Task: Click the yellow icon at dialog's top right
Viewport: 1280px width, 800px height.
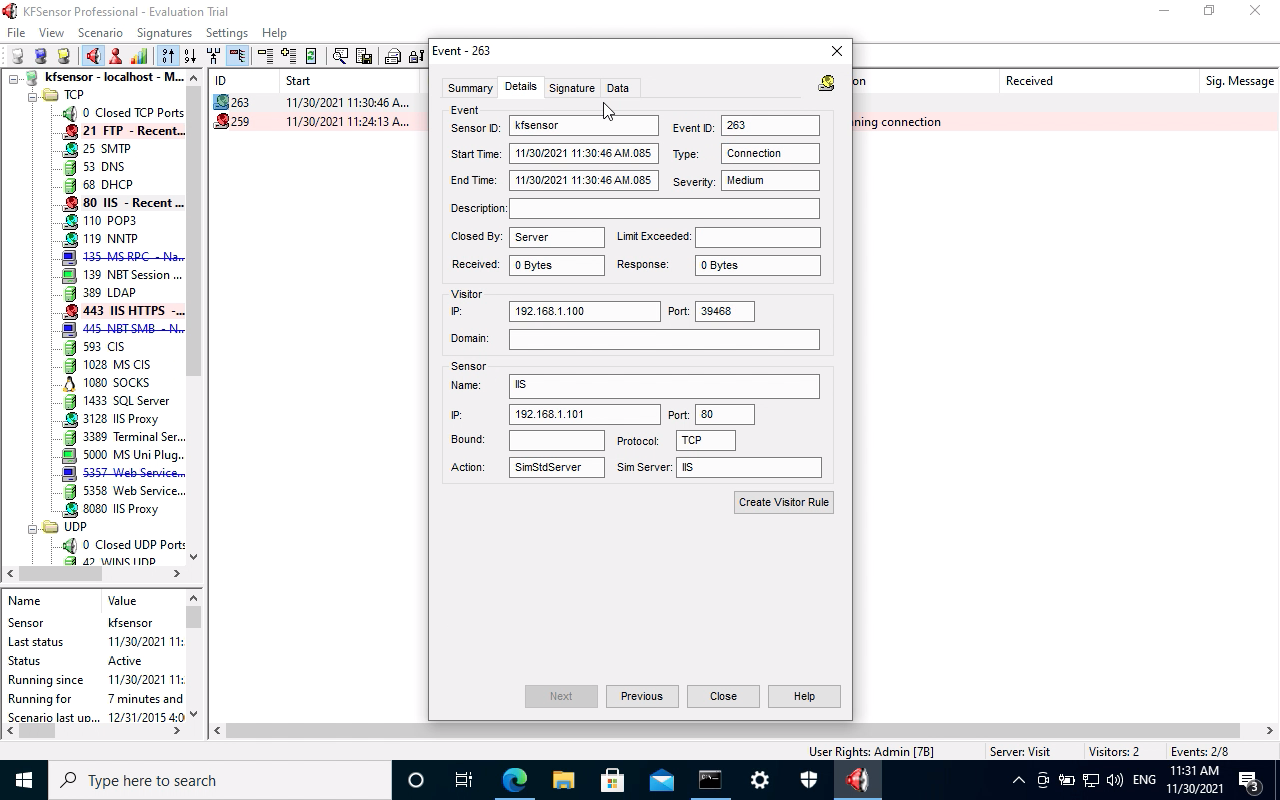Action: tap(826, 84)
